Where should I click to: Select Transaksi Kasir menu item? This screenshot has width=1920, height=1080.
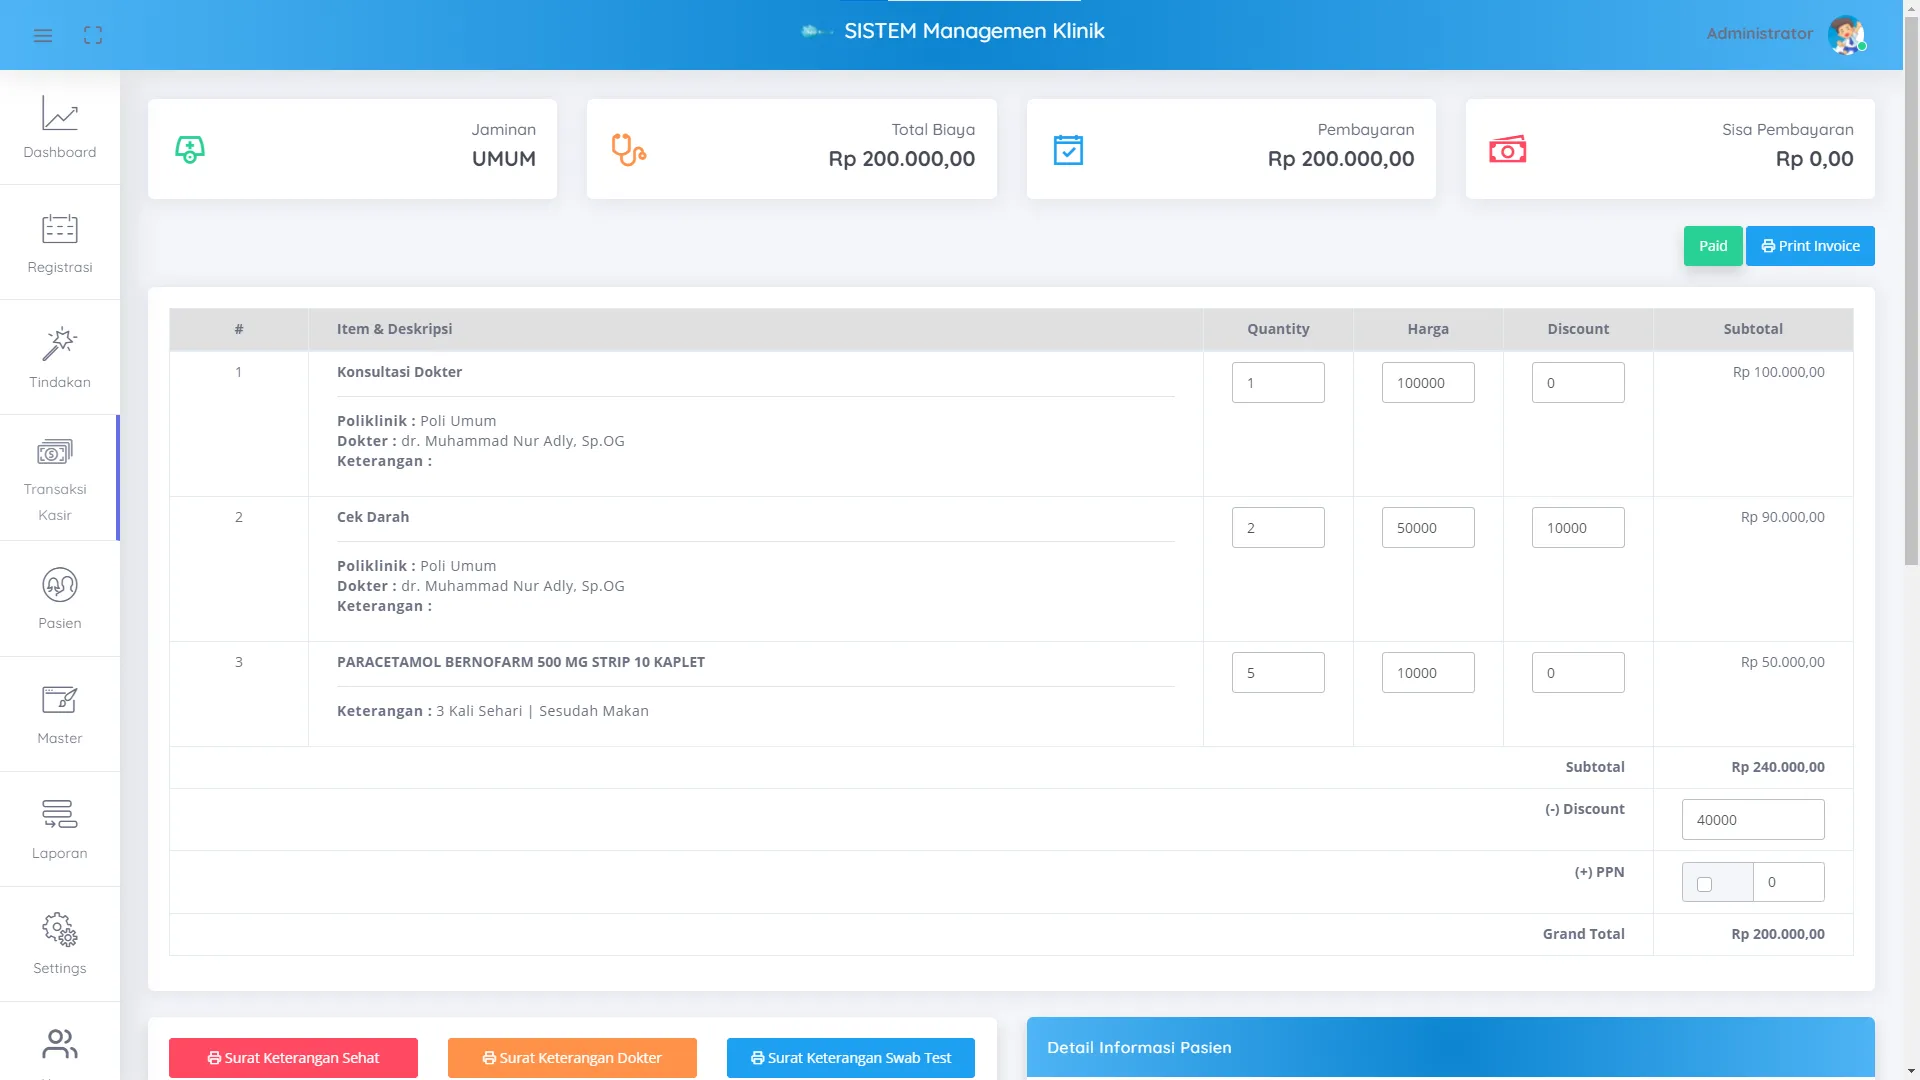click(x=58, y=478)
